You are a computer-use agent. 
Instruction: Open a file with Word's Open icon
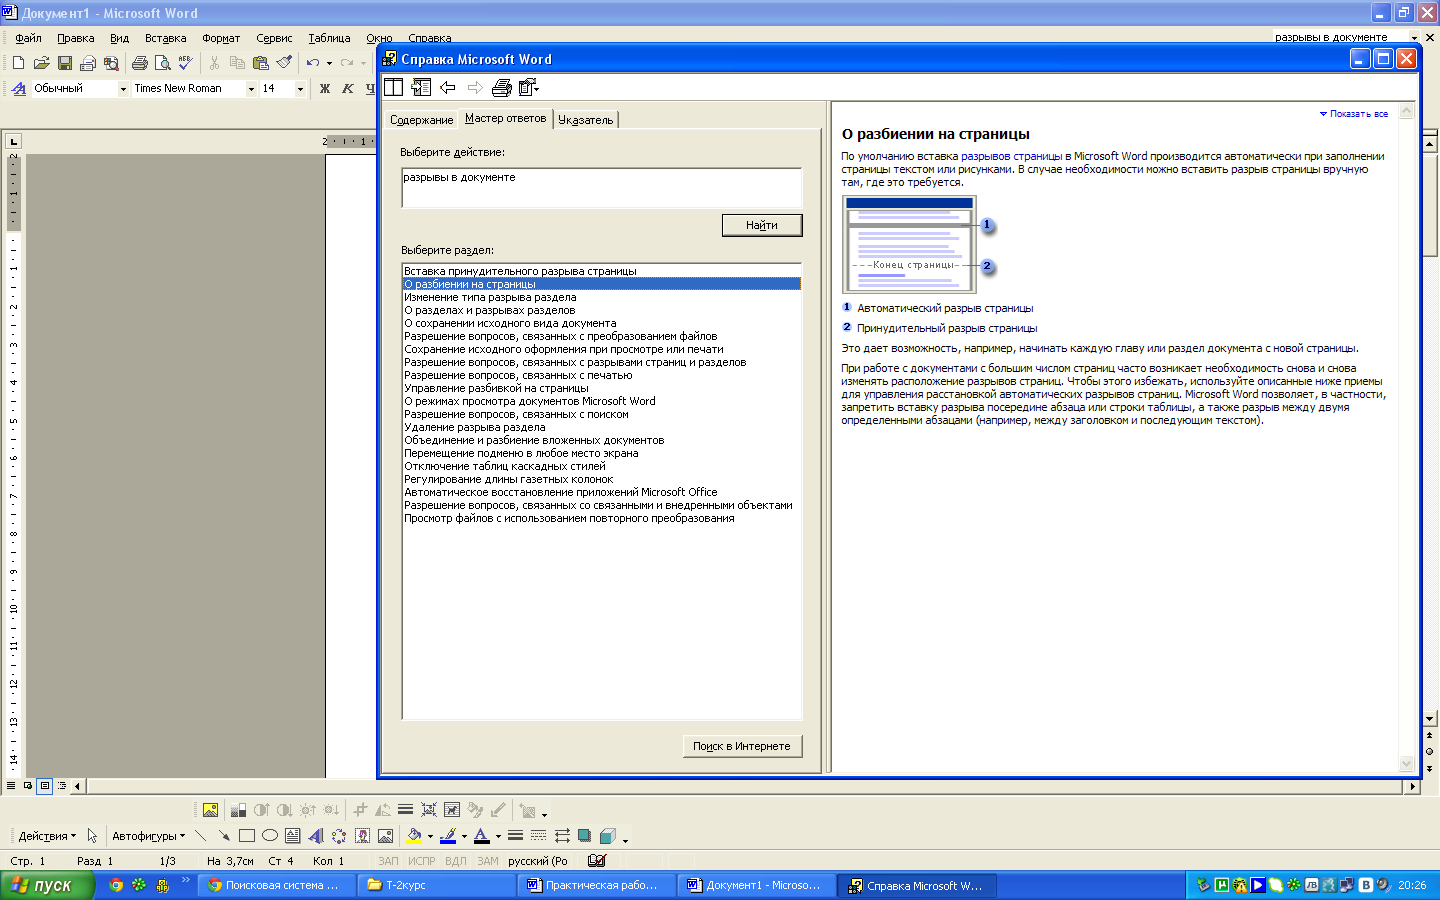pyautogui.click(x=41, y=63)
